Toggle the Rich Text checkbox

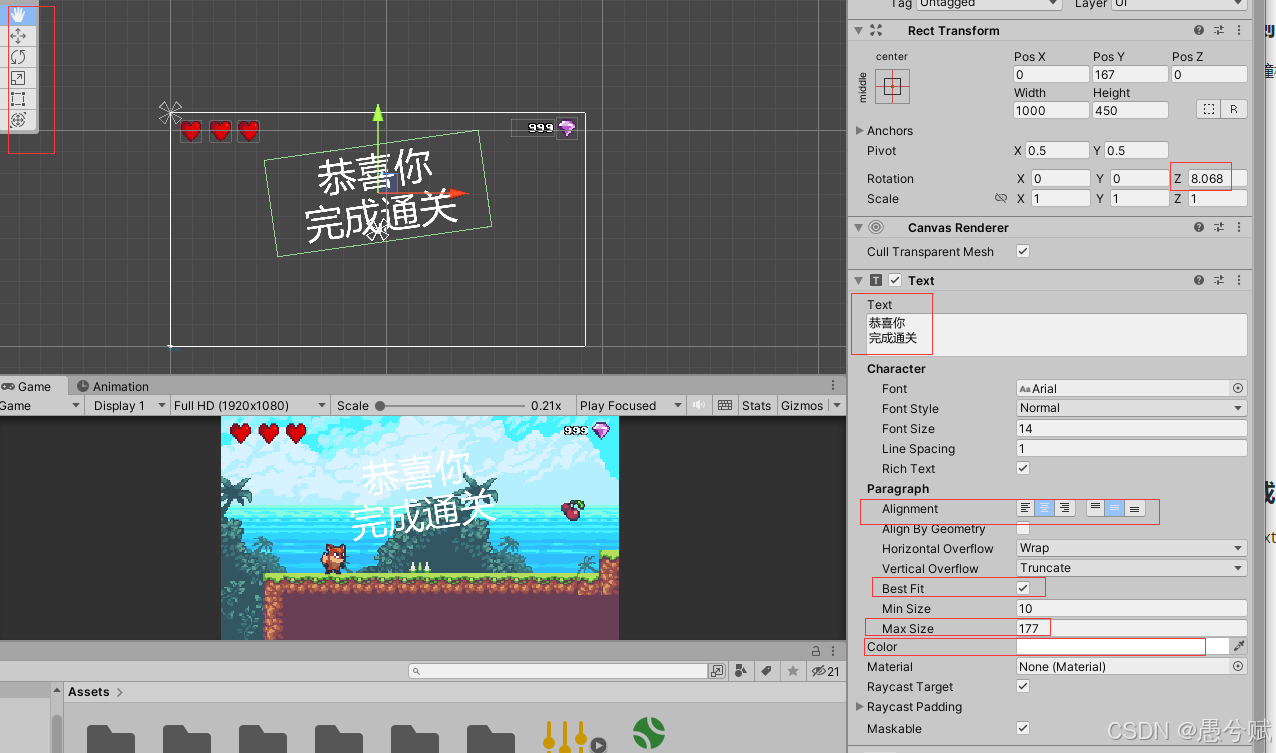1023,468
